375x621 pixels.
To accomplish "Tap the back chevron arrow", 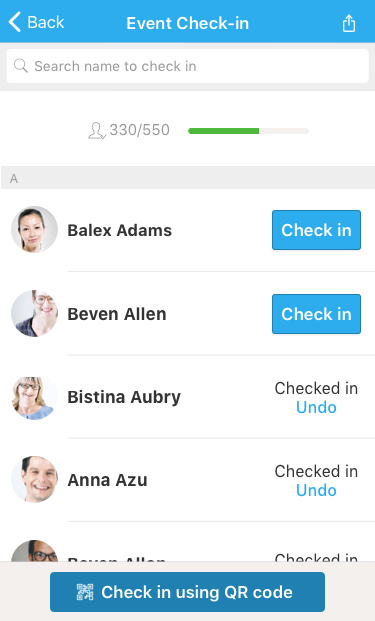I will [x=15, y=22].
